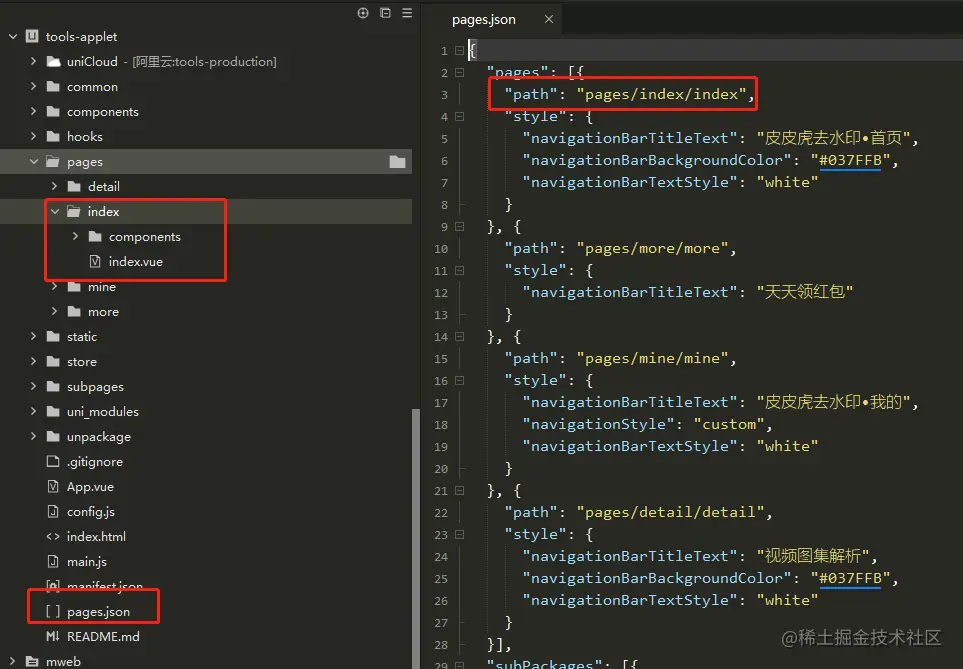Click the main.js file icon
This screenshot has height=669, width=963.
coord(53,561)
